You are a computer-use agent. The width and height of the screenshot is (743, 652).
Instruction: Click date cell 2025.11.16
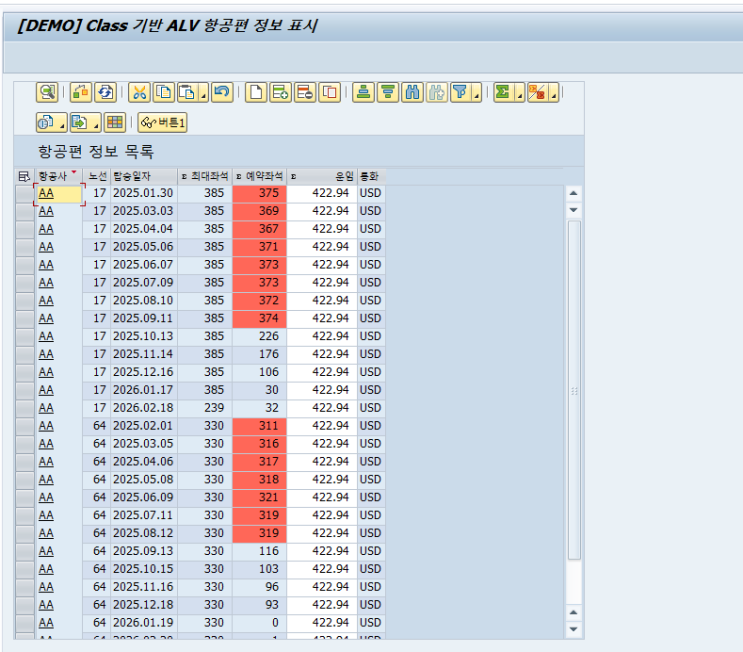(145, 587)
